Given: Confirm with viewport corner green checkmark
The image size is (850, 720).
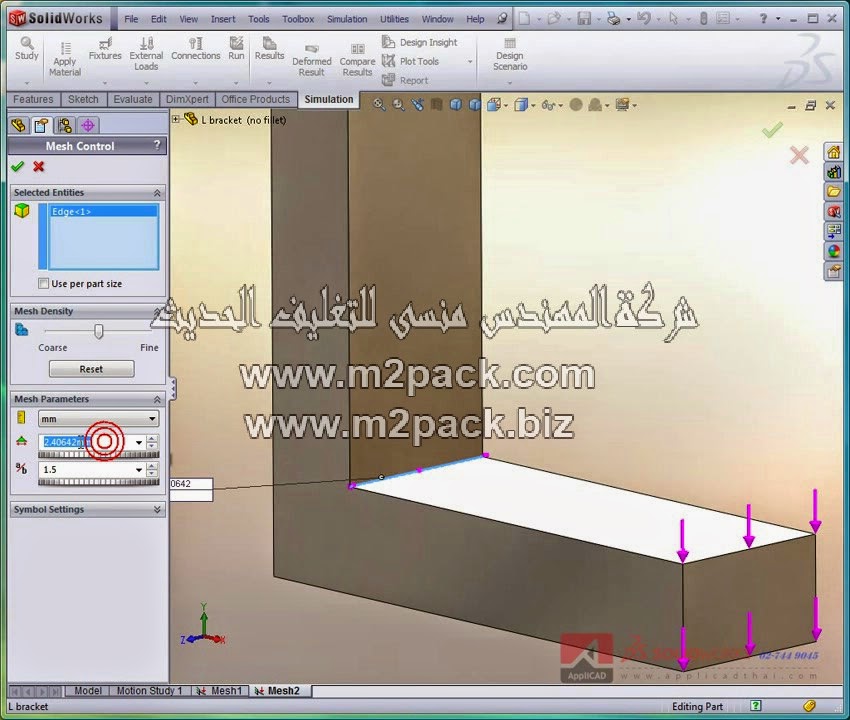Looking at the screenshot, I should [772, 130].
